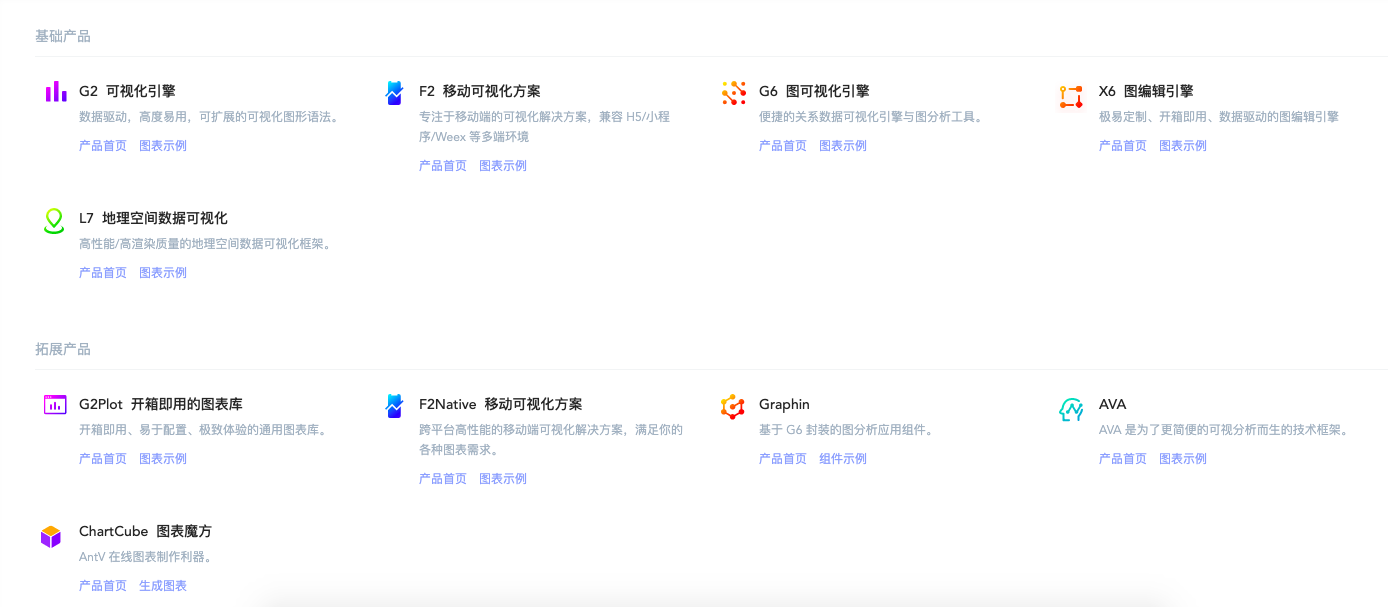Open 产品首页 link under X6

pos(1123,146)
